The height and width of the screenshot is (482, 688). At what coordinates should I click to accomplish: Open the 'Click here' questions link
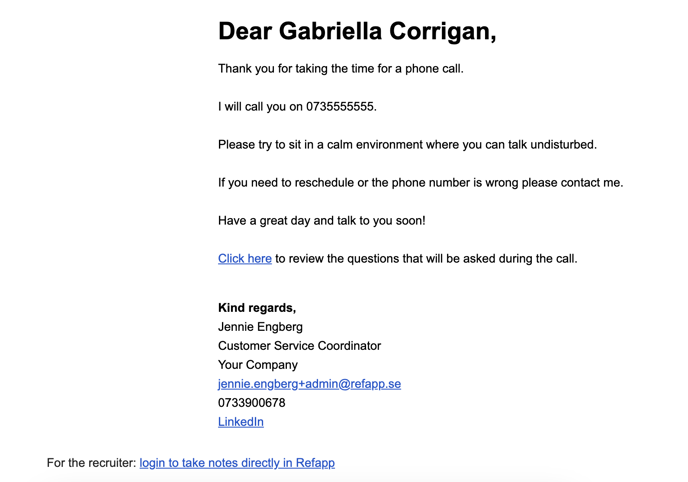(245, 258)
